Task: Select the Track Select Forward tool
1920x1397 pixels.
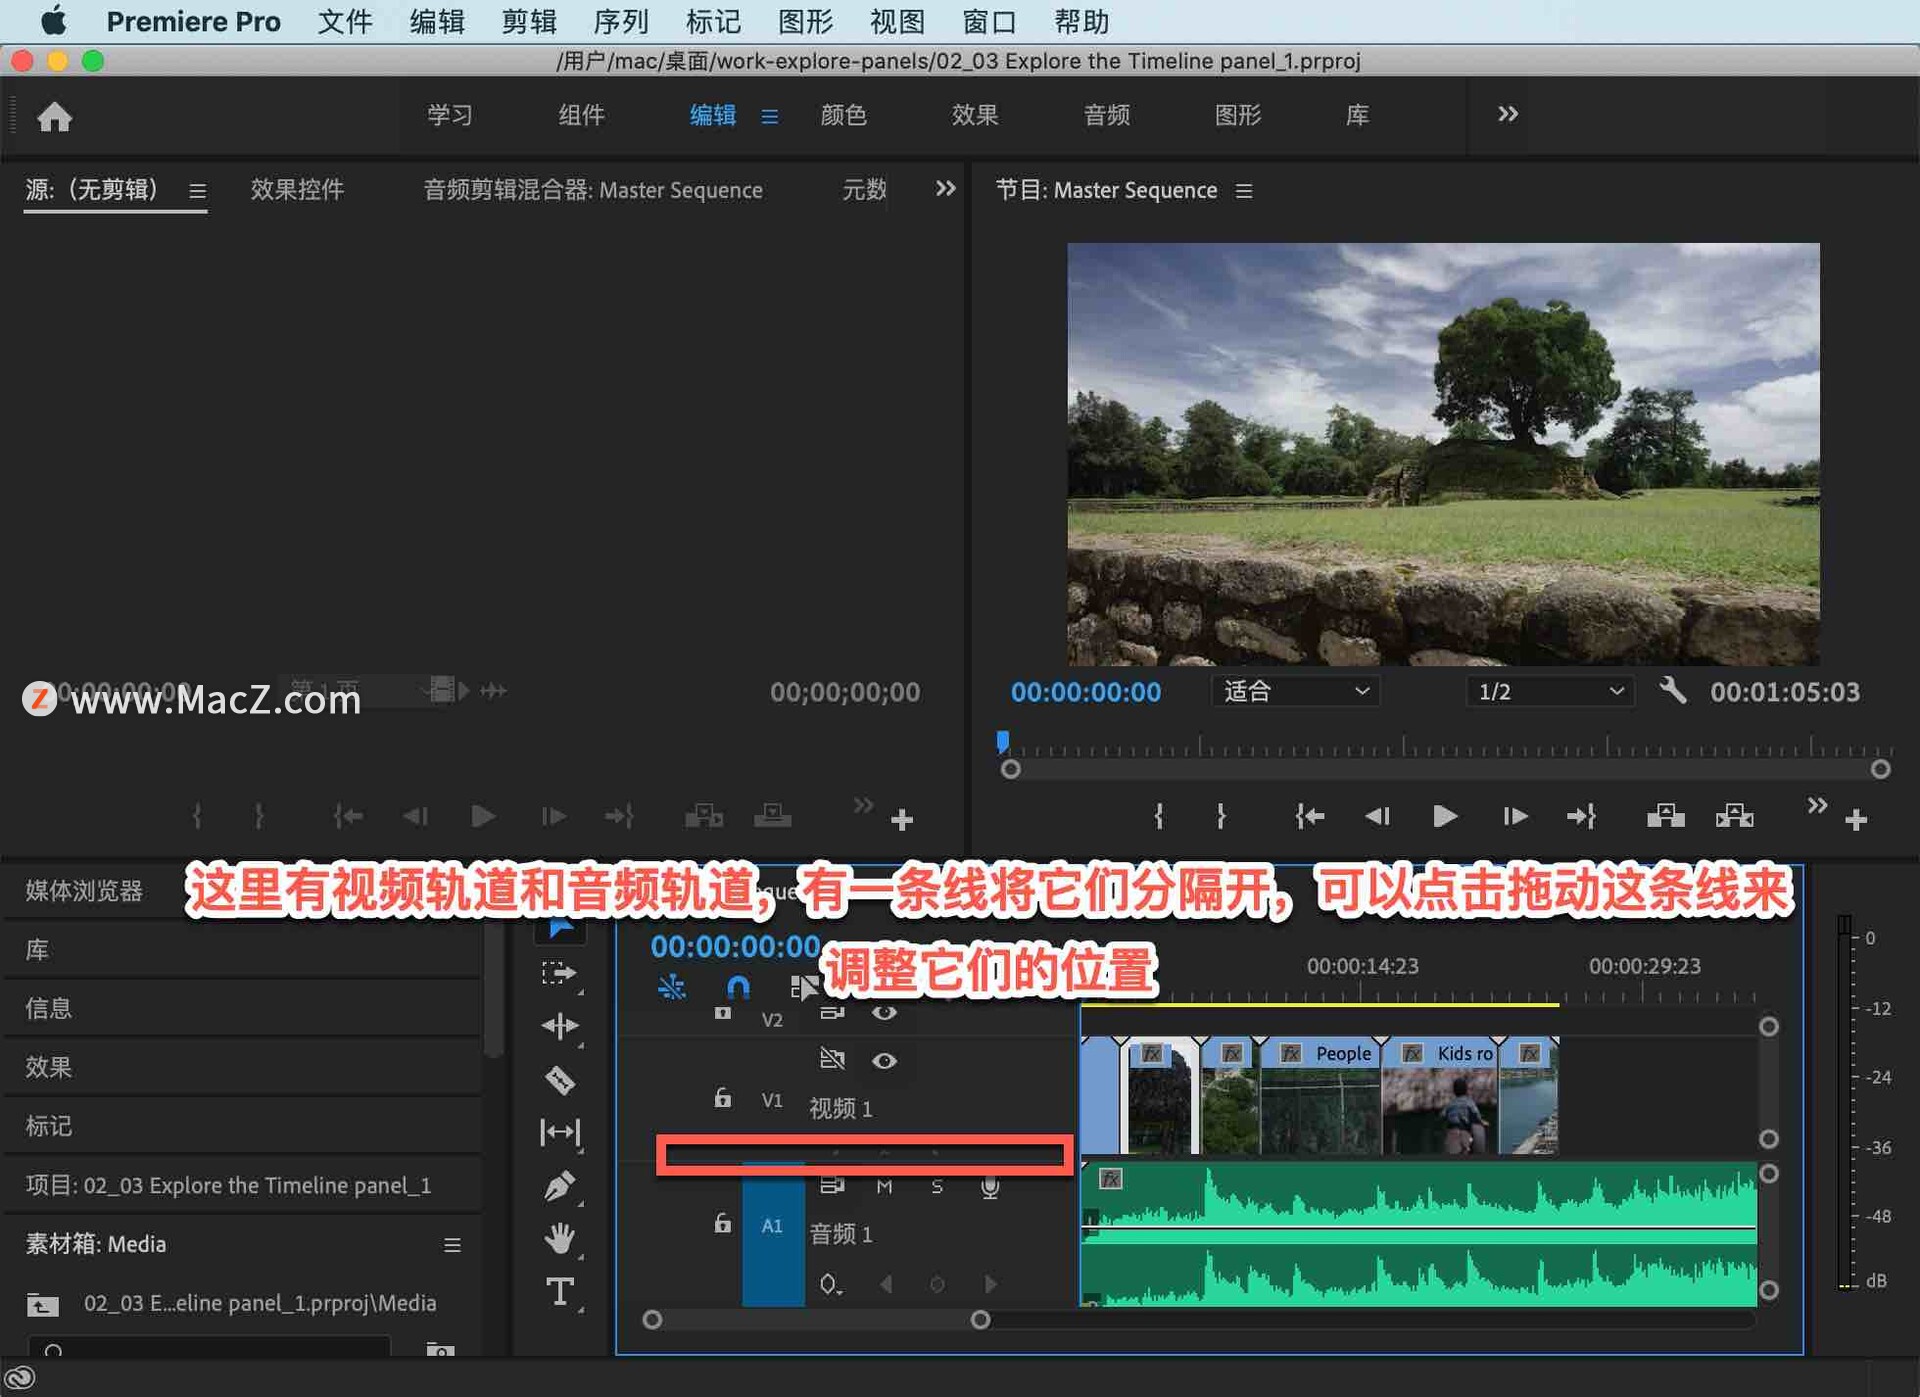Action: [x=559, y=973]
